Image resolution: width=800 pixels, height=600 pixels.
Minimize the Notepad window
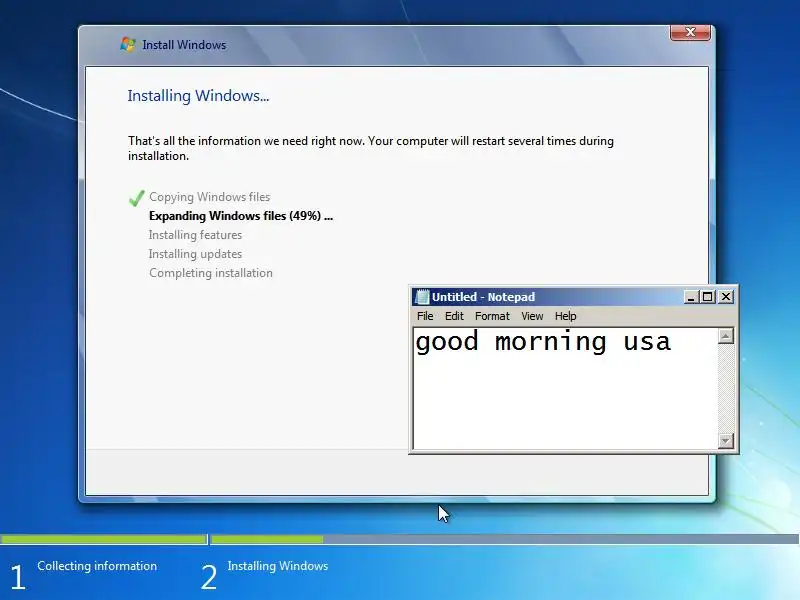[x=691, y=296]
